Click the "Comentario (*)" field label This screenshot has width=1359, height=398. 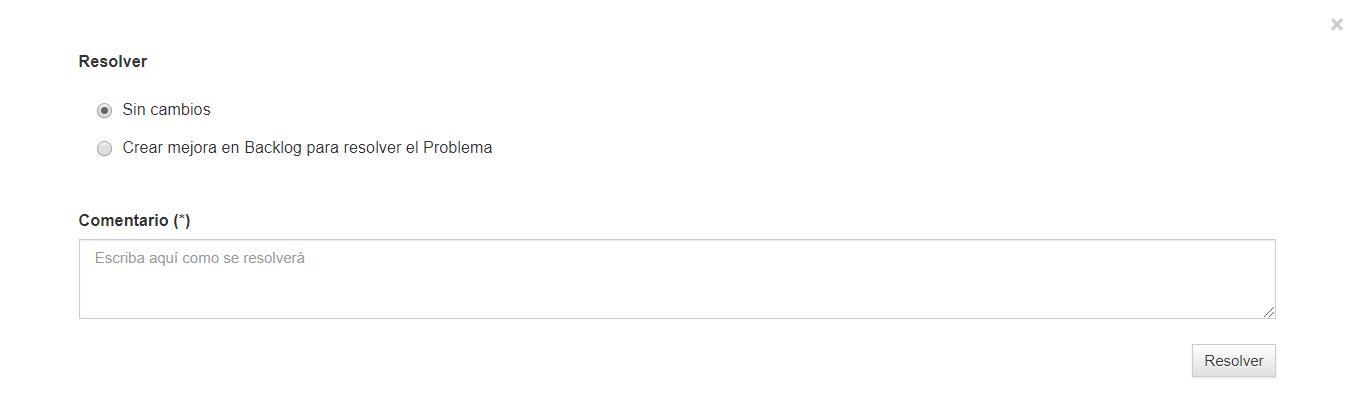[134, 220]
